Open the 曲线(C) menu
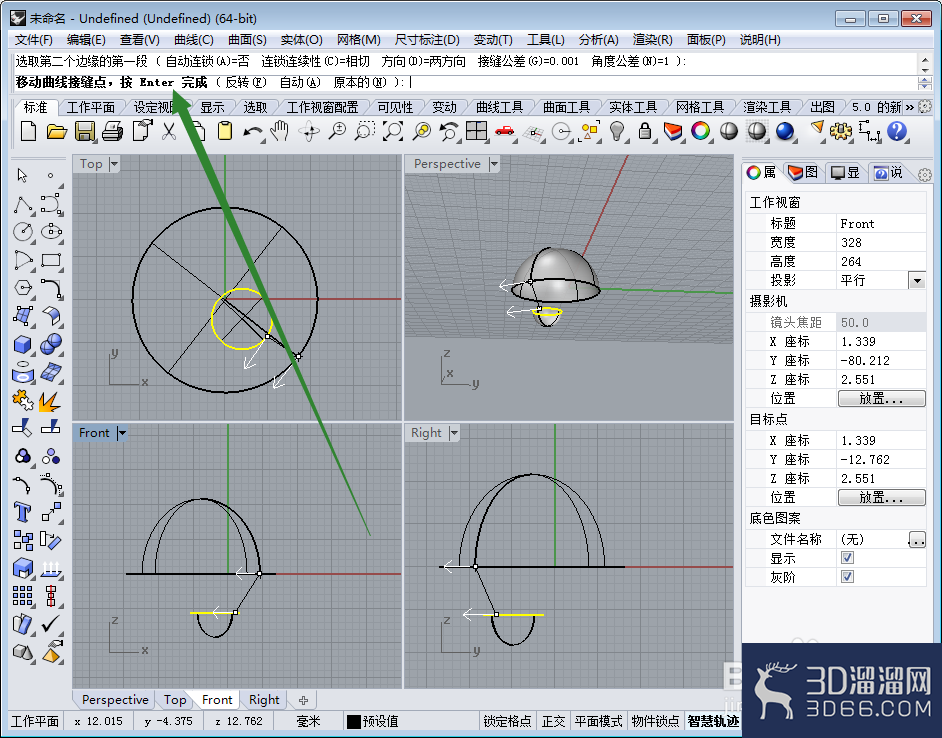Image resolution: width=942 pixels, height=738 pixels. tap(193, 40)
